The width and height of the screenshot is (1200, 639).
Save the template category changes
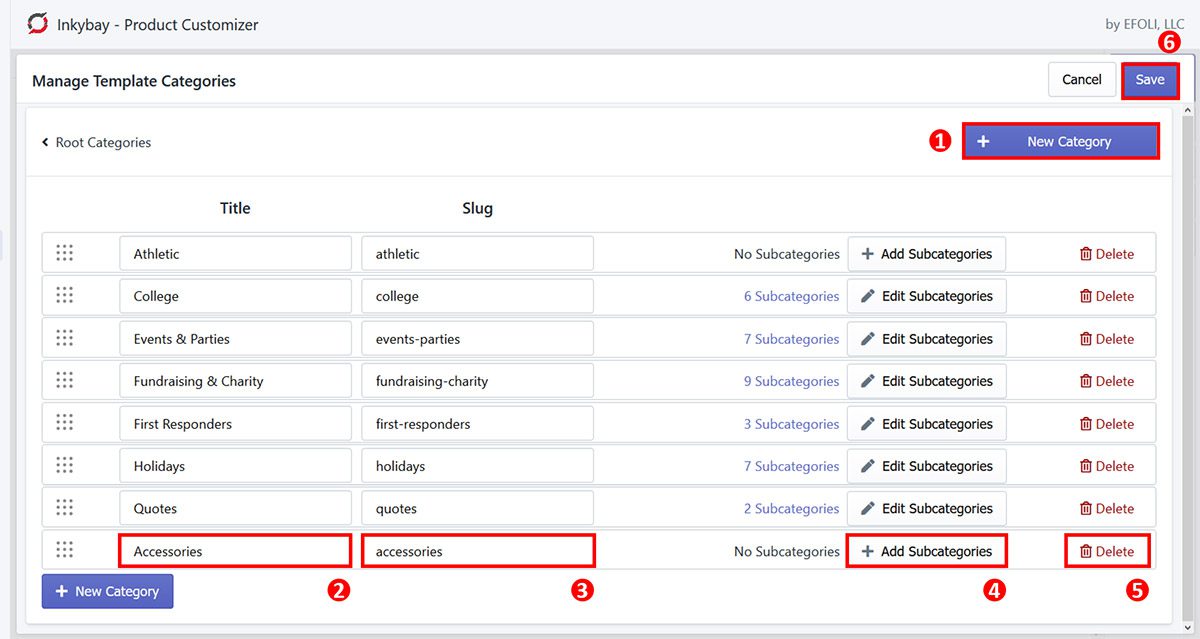point(1150,79)
